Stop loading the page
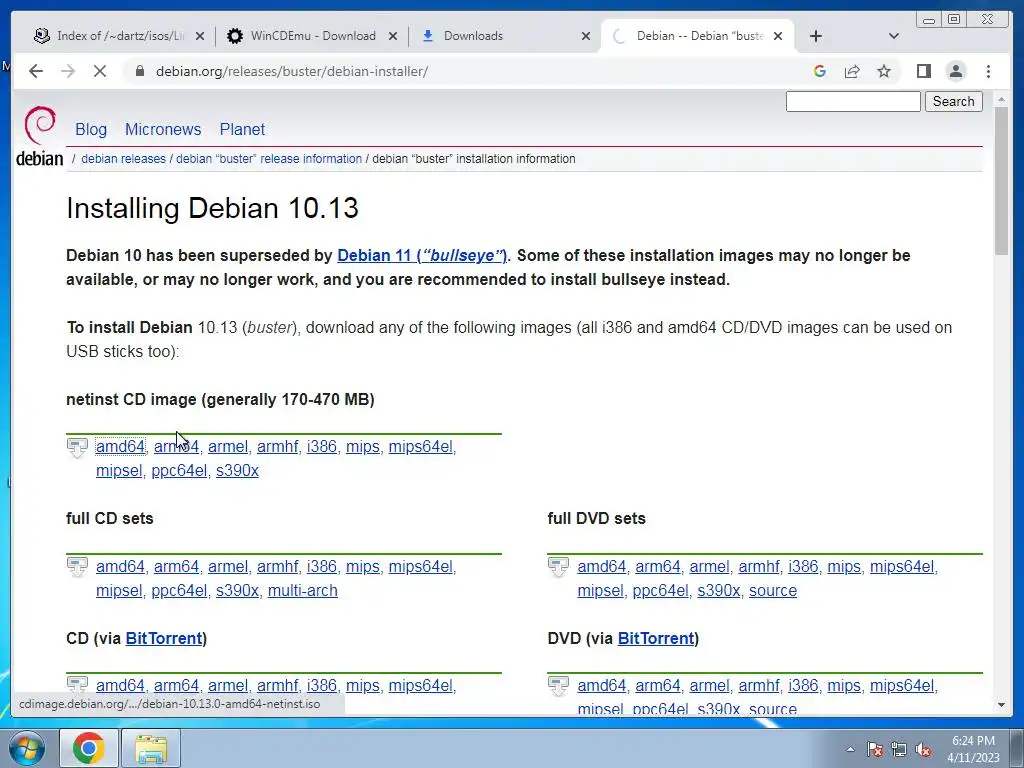1024x768 pixels. (x=100, y=71)
